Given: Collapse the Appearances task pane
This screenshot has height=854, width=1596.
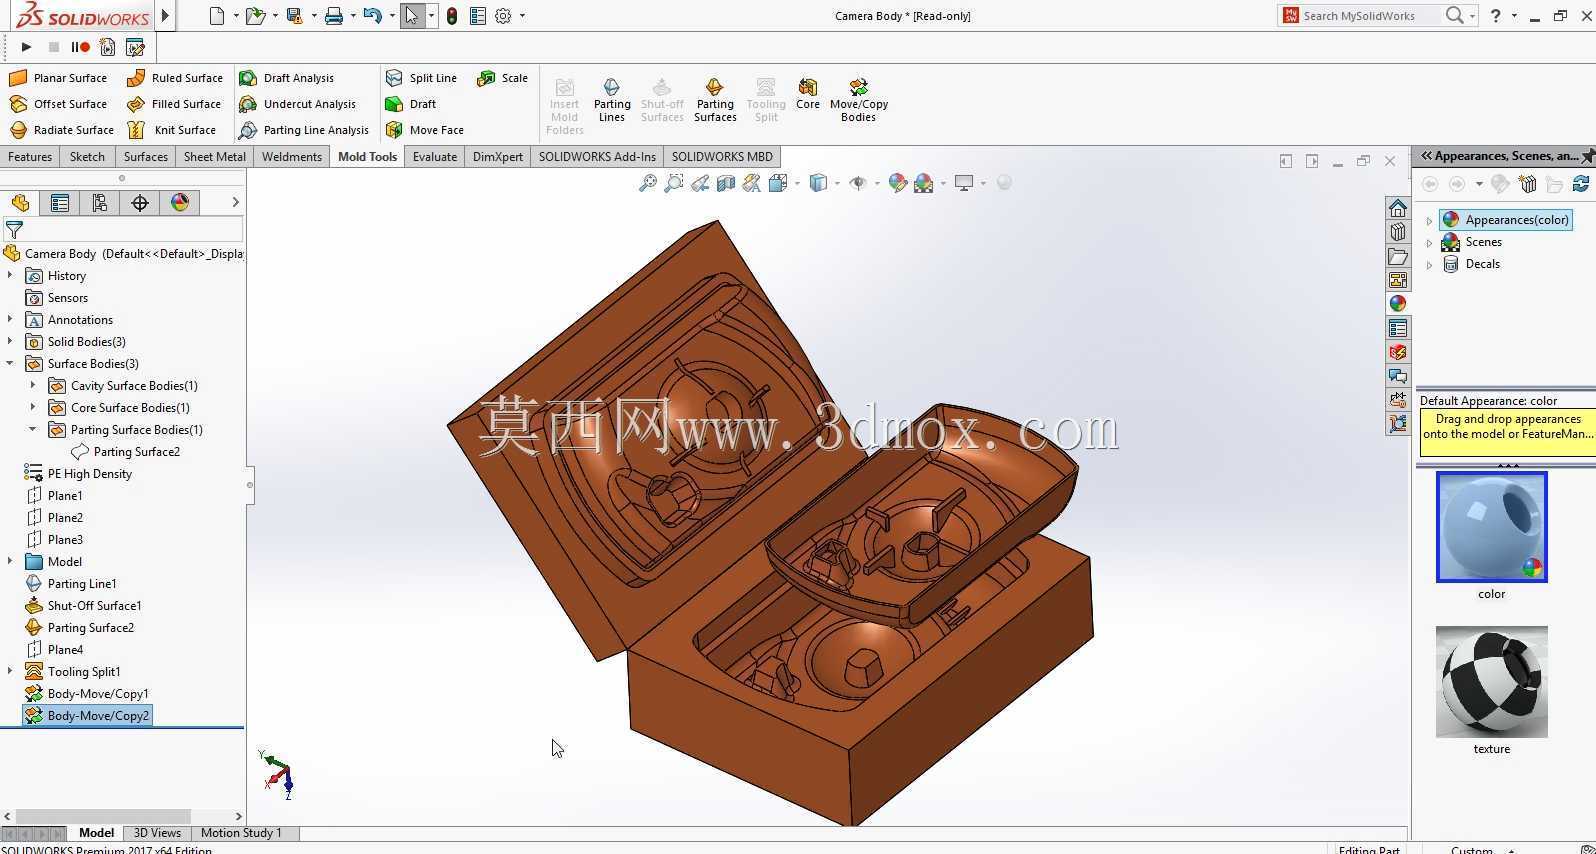Looking at the screenshot, I should pos(1427,156).
